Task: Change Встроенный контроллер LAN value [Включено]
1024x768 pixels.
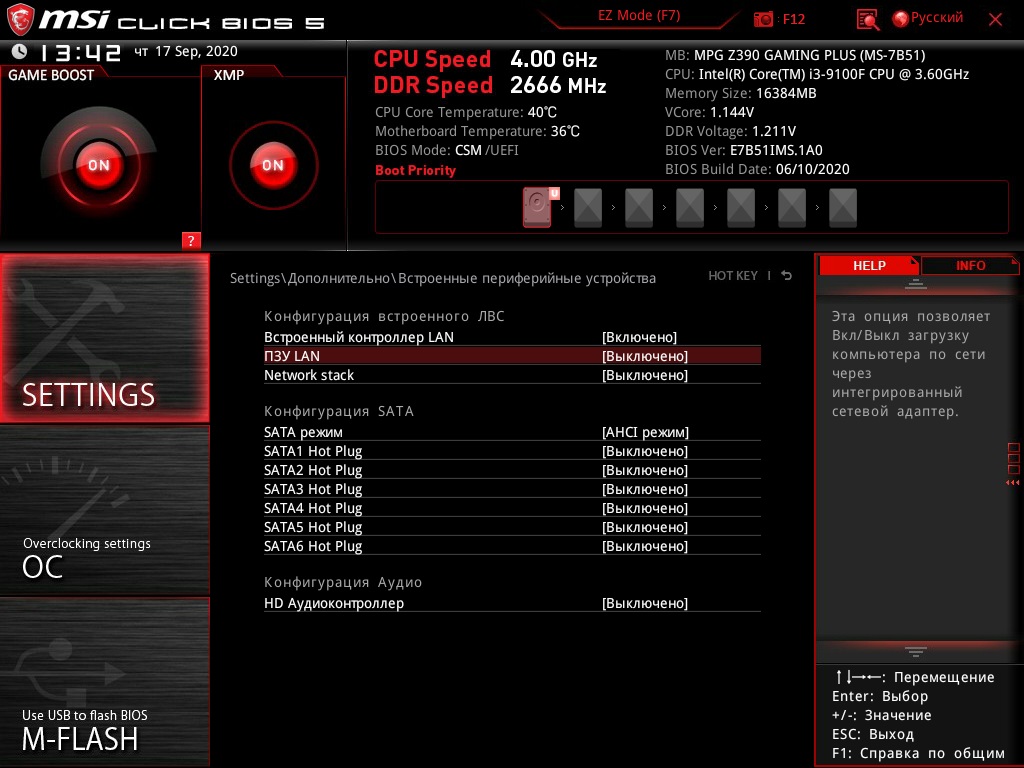Action: (x=639, y=337)
